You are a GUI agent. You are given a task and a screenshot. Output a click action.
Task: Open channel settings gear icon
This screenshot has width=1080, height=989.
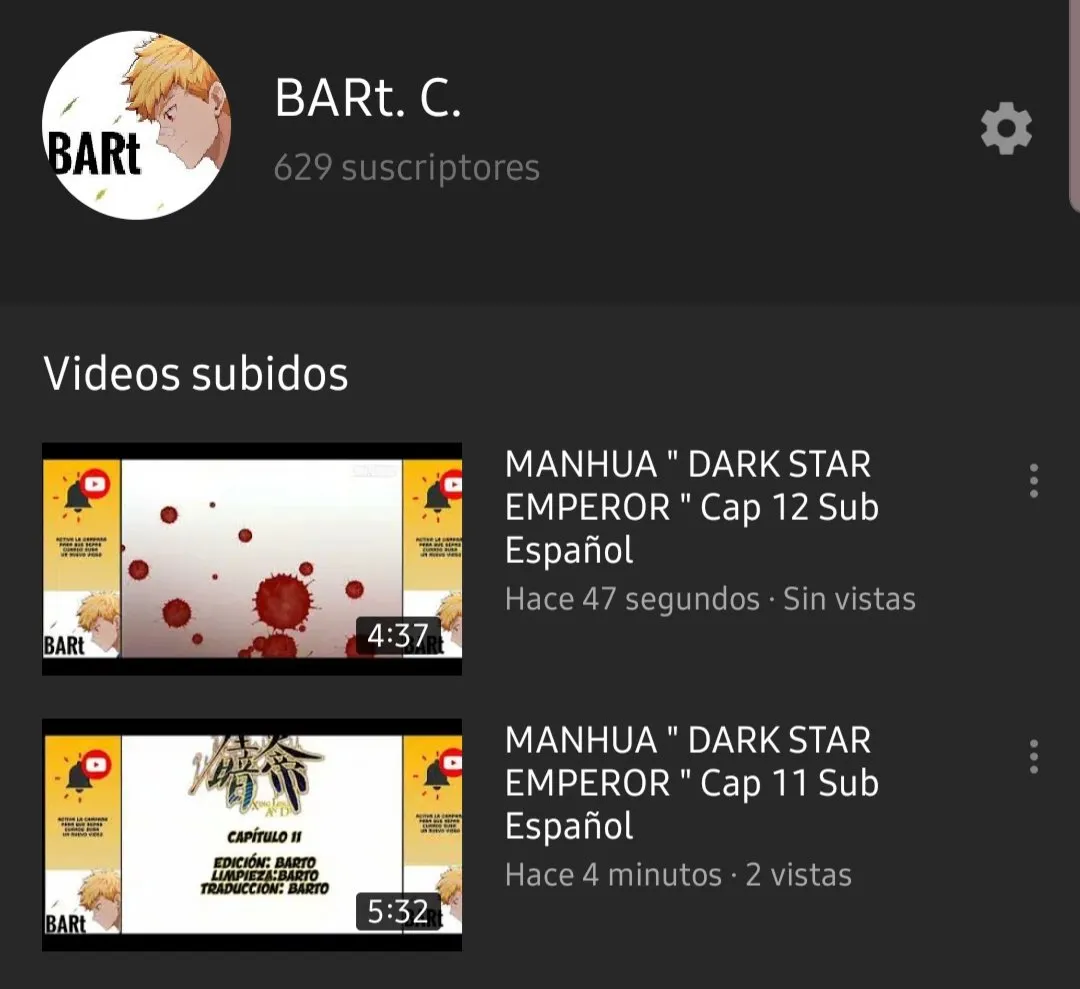coord(1006,128)
